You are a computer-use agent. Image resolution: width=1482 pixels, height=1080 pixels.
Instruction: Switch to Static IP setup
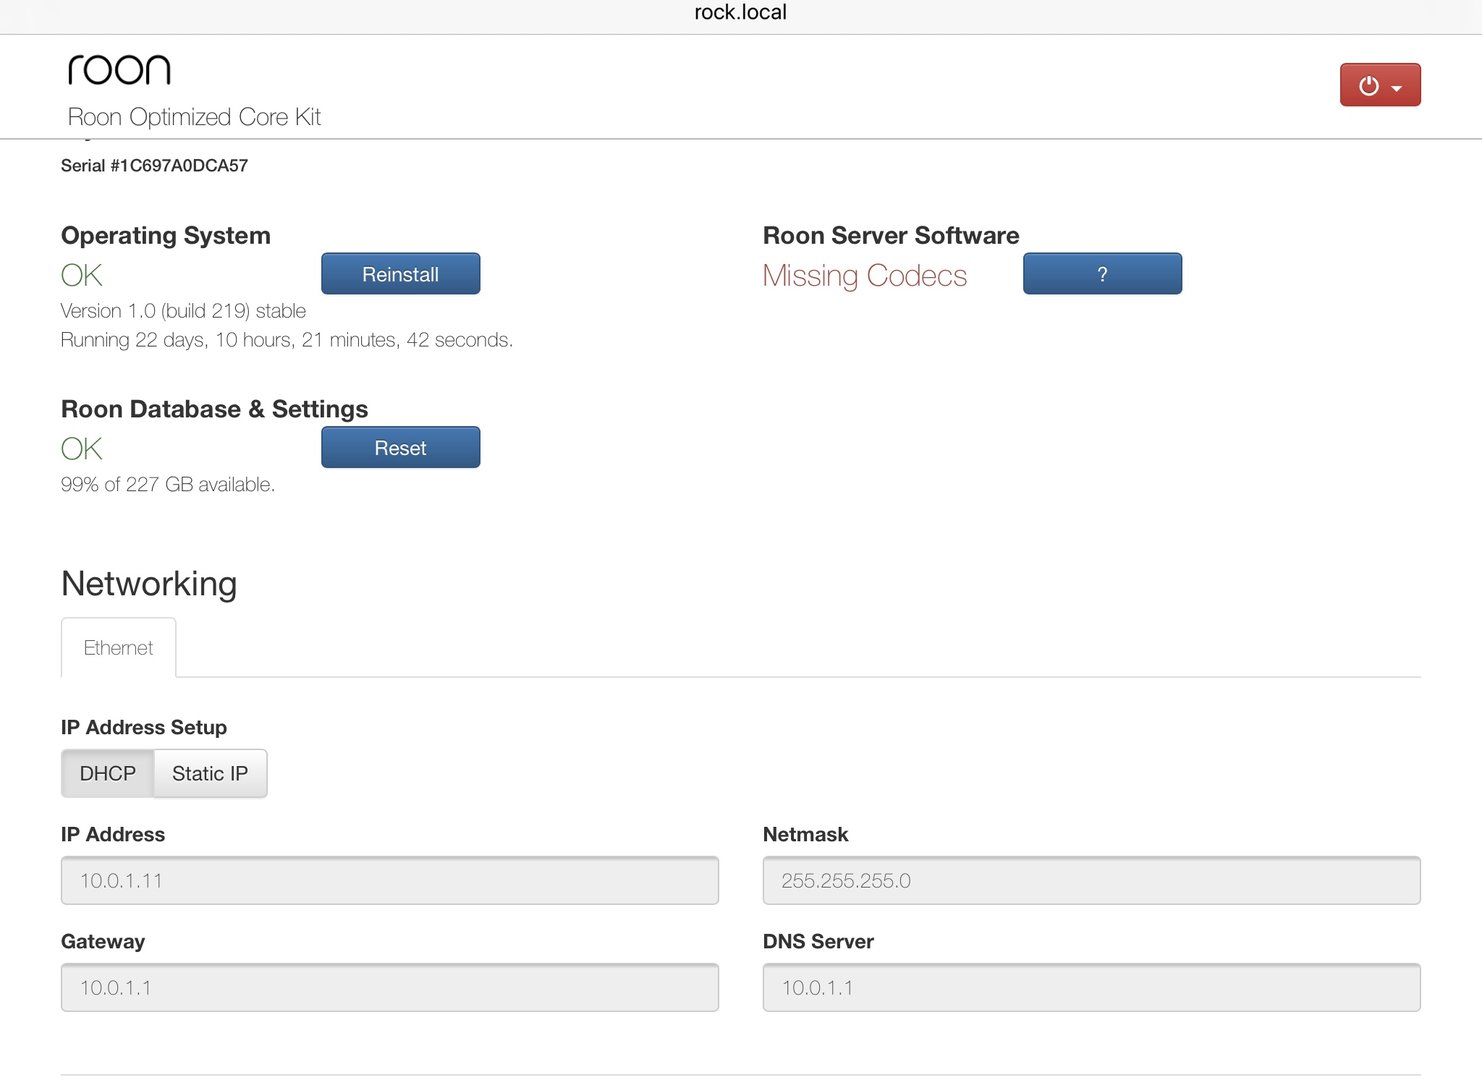(x=210, y=773)
